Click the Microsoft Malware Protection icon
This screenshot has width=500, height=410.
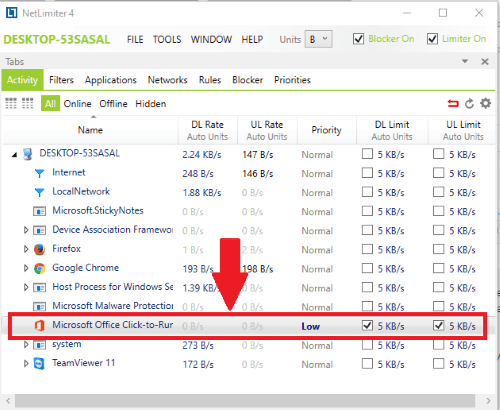(39, 306)
